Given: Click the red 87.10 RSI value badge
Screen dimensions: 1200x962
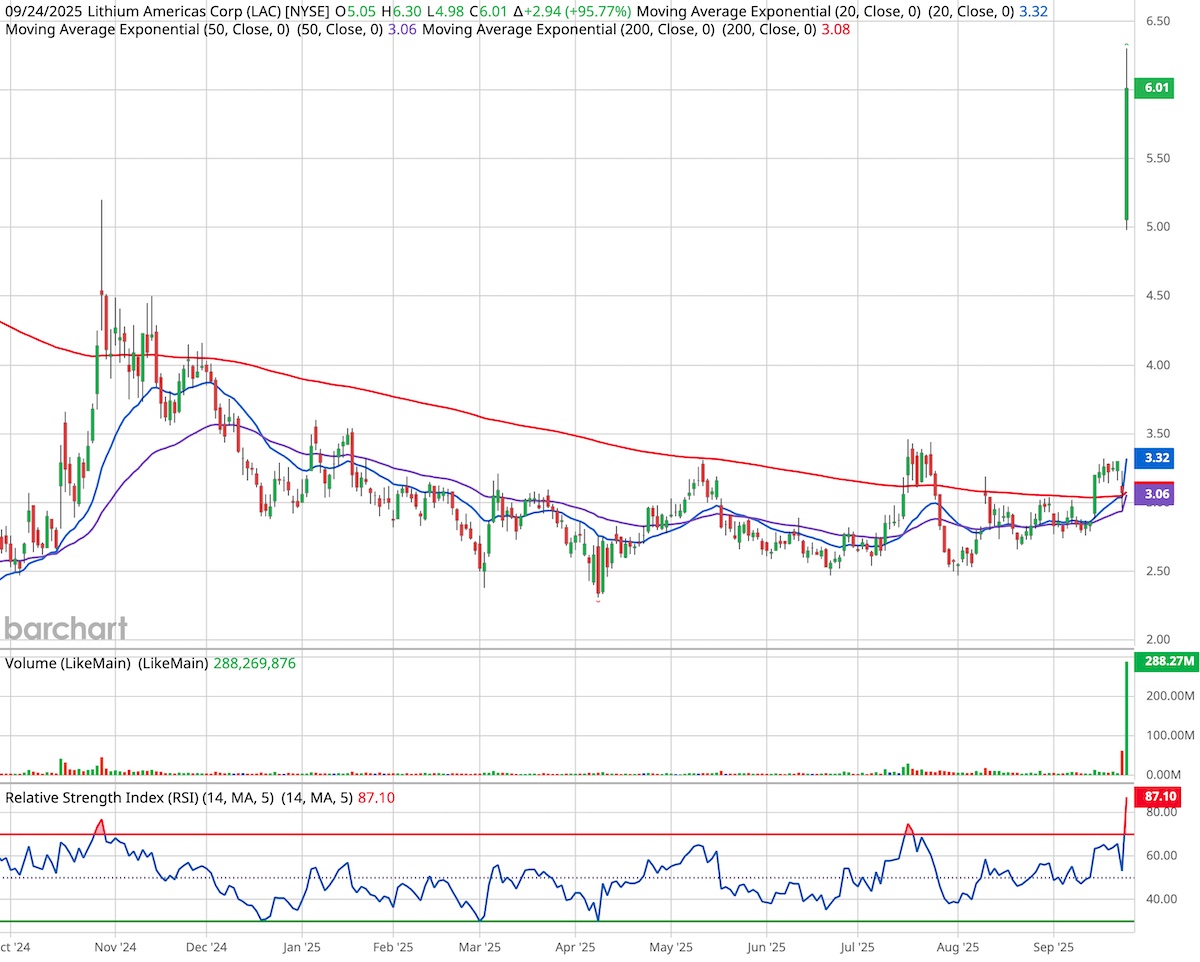Looking at the screenshot, I should click(x=1160, y=797).
